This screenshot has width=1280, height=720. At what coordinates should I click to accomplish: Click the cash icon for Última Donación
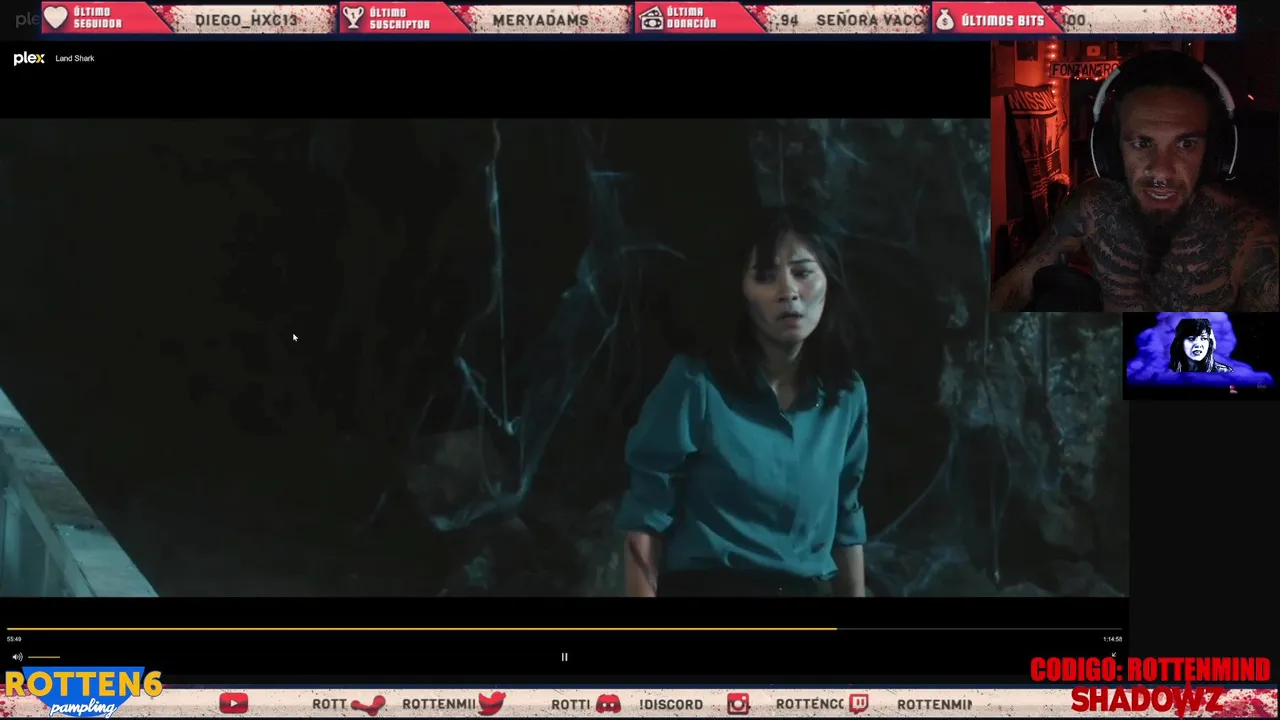coord(651,18)
